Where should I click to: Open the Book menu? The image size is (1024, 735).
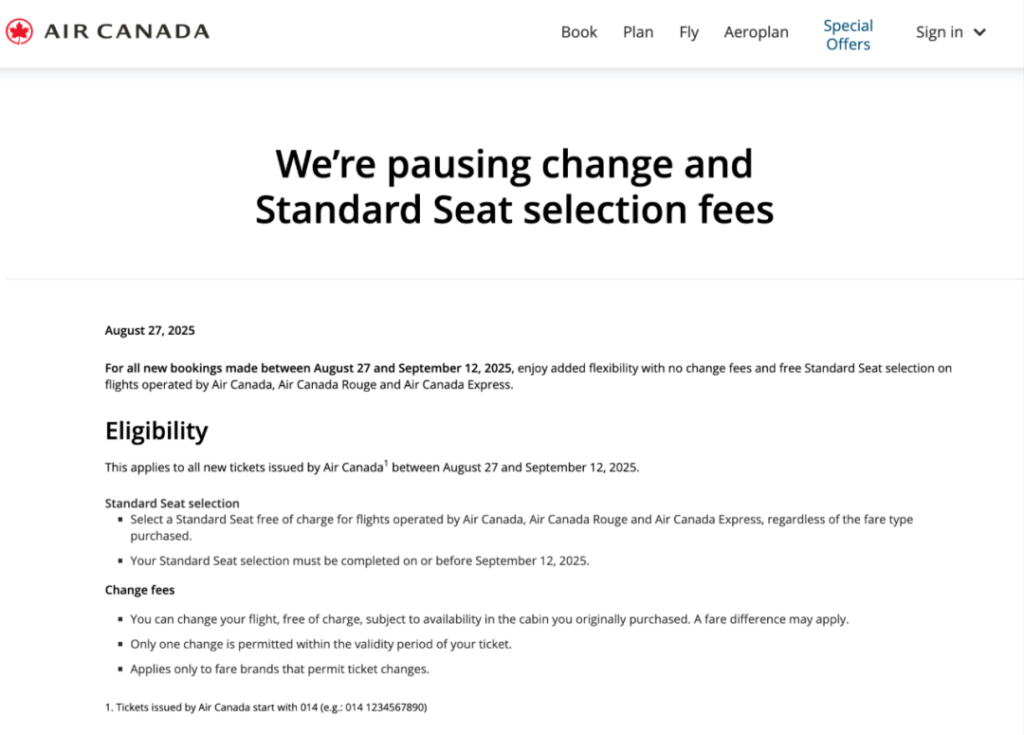[579, 32]
